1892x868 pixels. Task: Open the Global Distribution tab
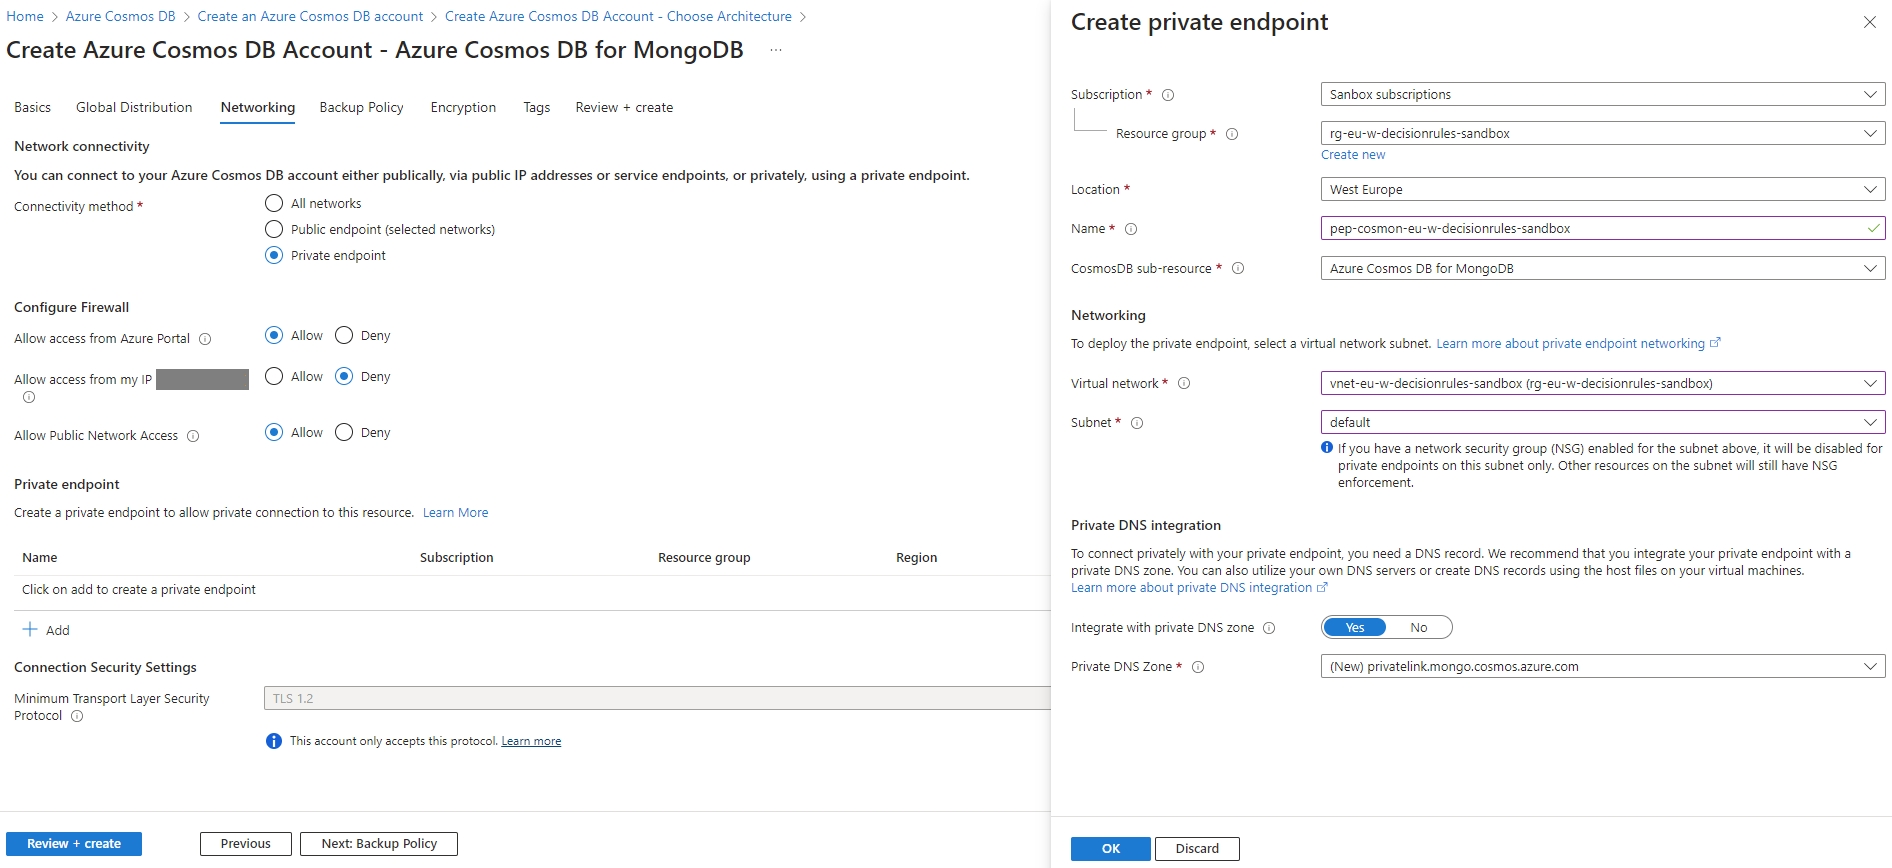(x=134, y=107)
